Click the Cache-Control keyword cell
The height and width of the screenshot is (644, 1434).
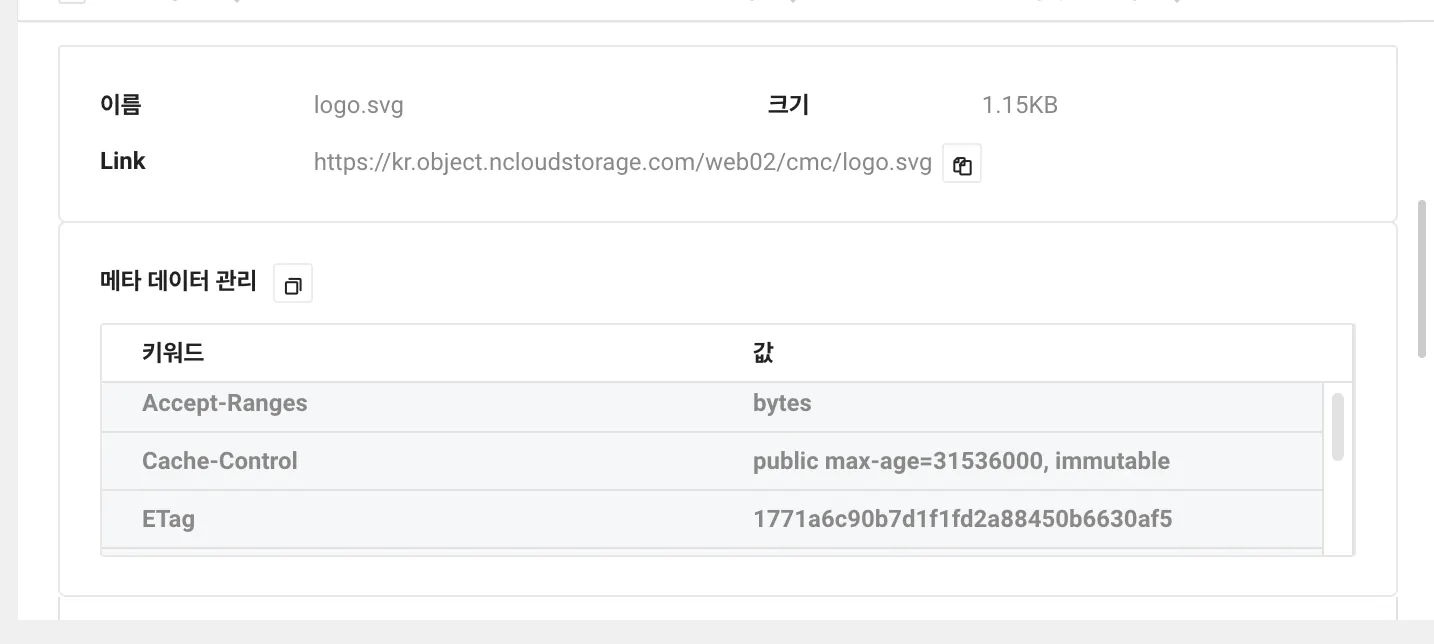coord(220,461)
